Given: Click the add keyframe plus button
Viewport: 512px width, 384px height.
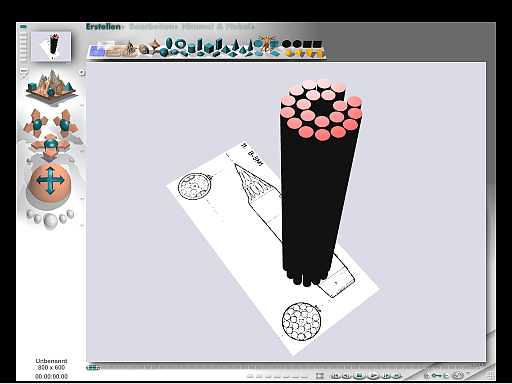Looking at the screenshot, I should tap(427, 376).
